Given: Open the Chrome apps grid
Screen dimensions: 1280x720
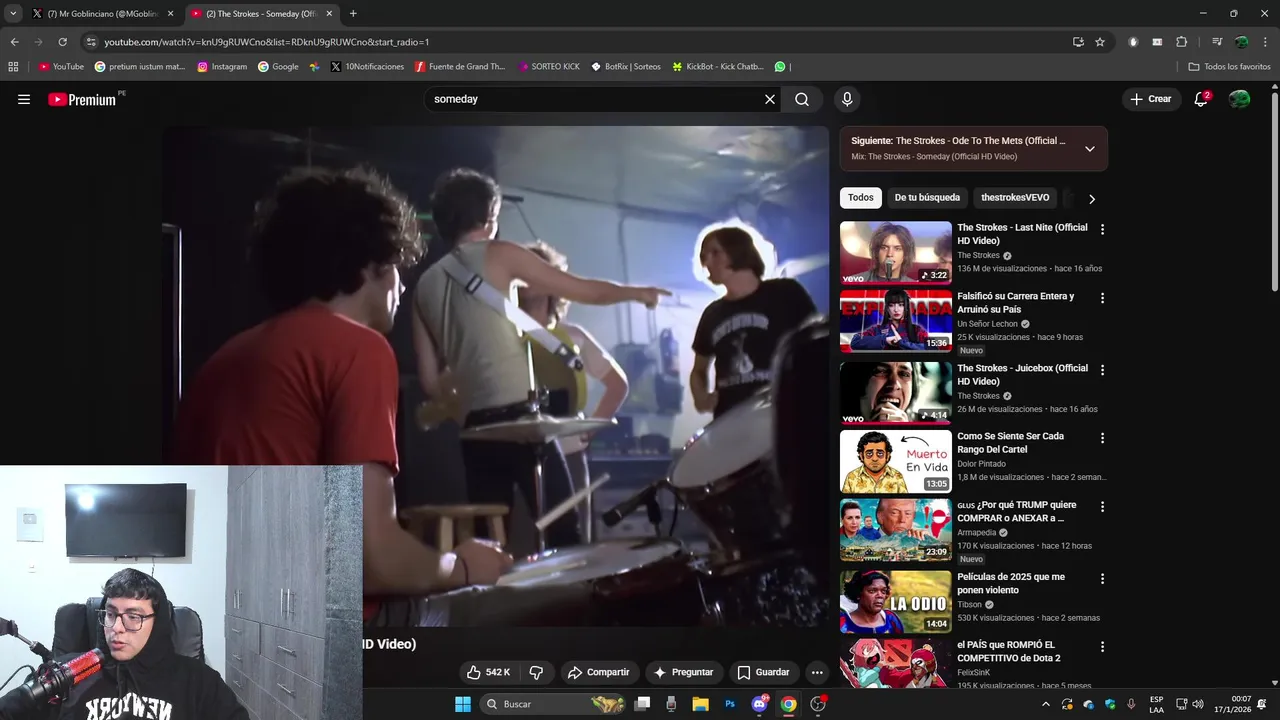Looking at the screenshot, I should (13, 67).
